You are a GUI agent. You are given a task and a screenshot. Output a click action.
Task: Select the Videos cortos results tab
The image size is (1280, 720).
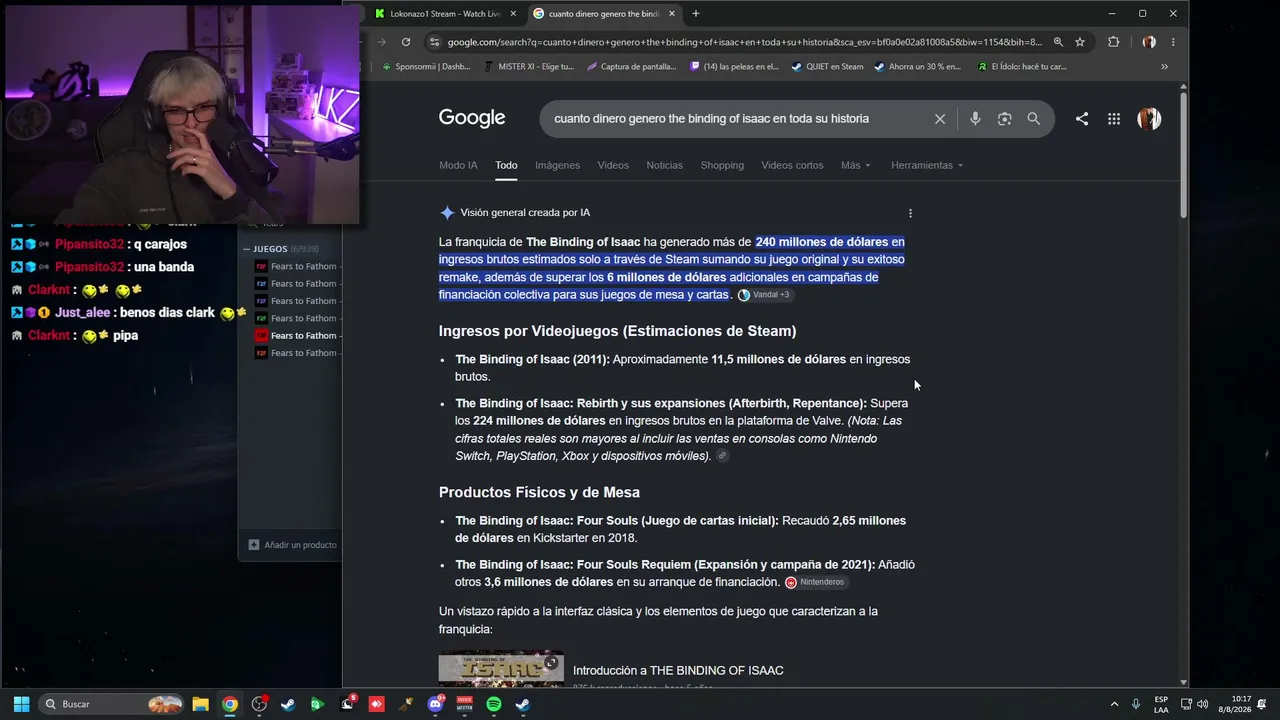[x=792, y=165]
